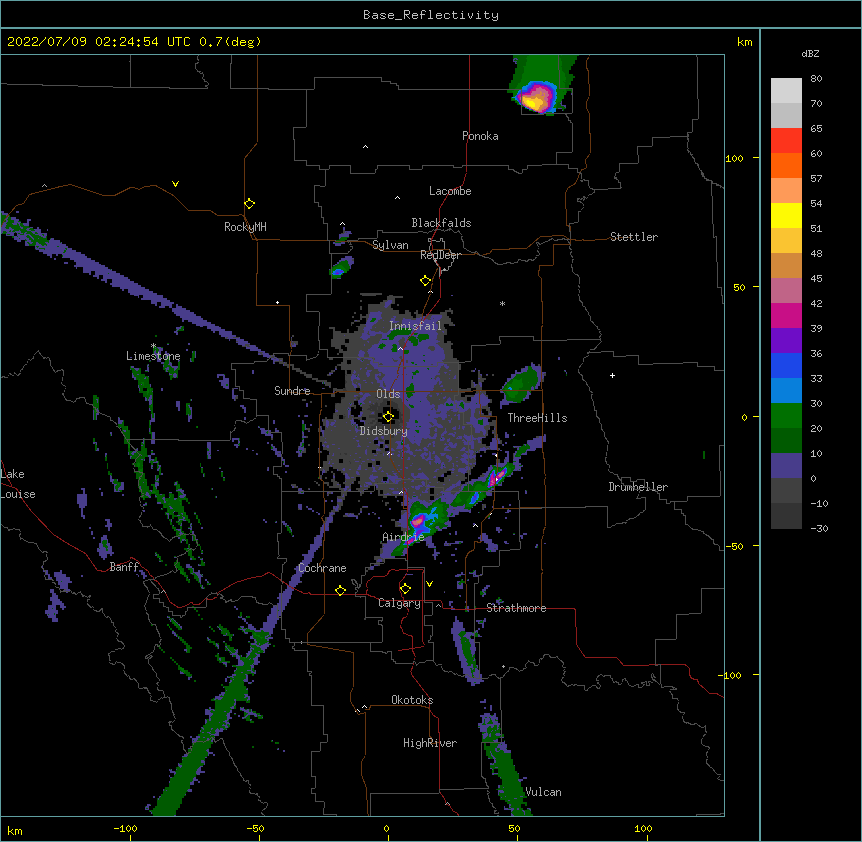Viewport: 862px width, 842px height.
Task: Click the dBZ legend heading
Action: [810, 54]
